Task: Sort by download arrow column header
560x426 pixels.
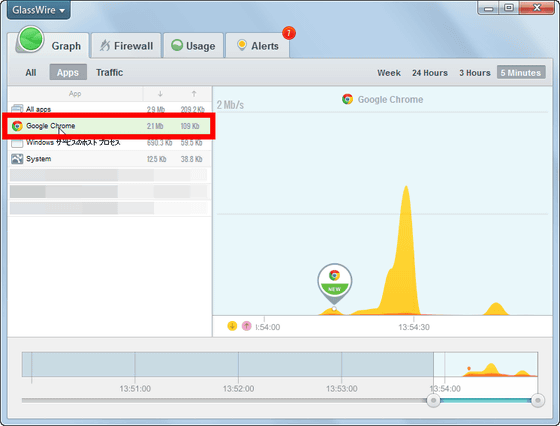Action: [160, 94]
